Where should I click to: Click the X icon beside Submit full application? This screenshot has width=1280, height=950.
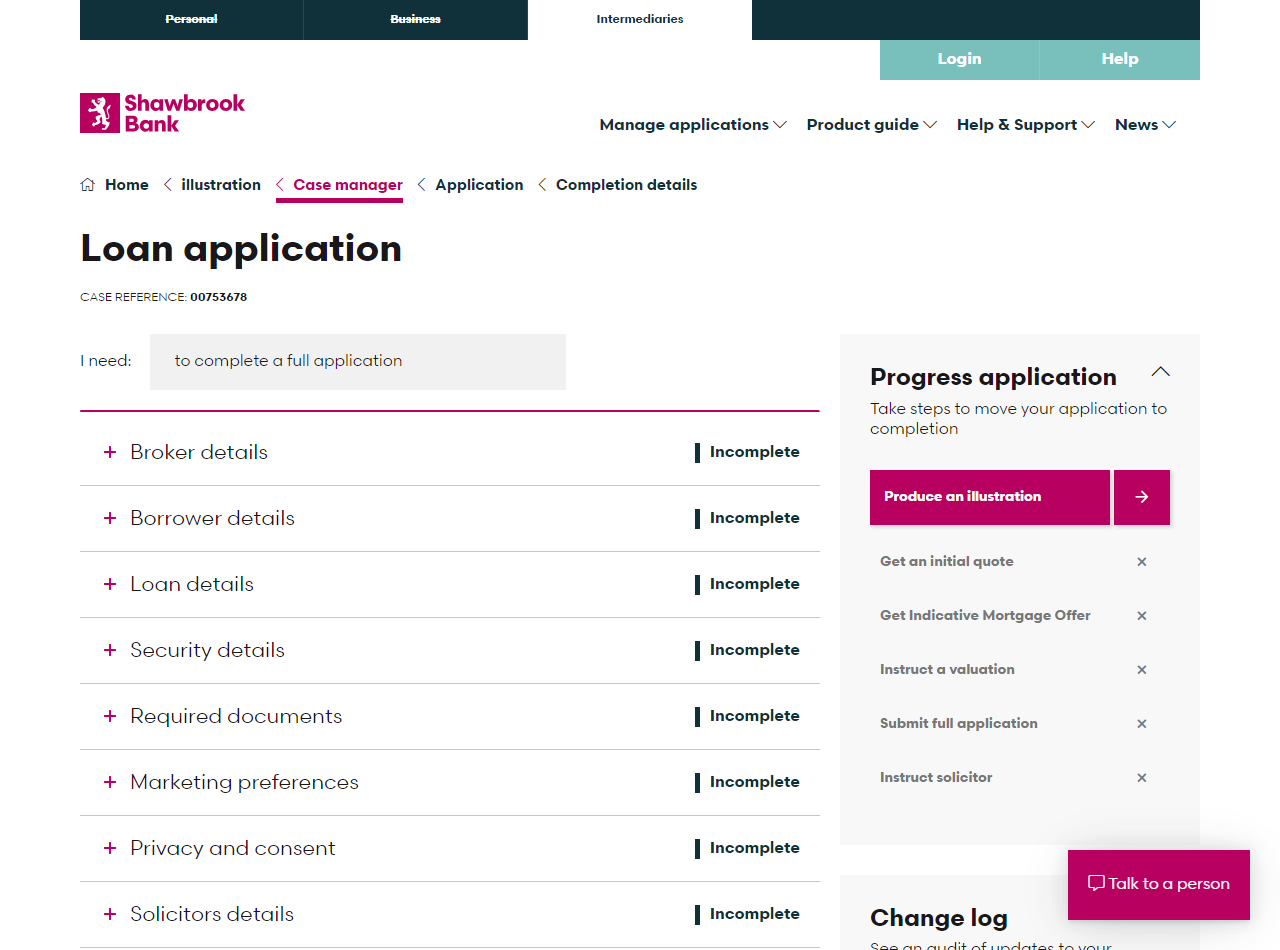click(1141, 724)
